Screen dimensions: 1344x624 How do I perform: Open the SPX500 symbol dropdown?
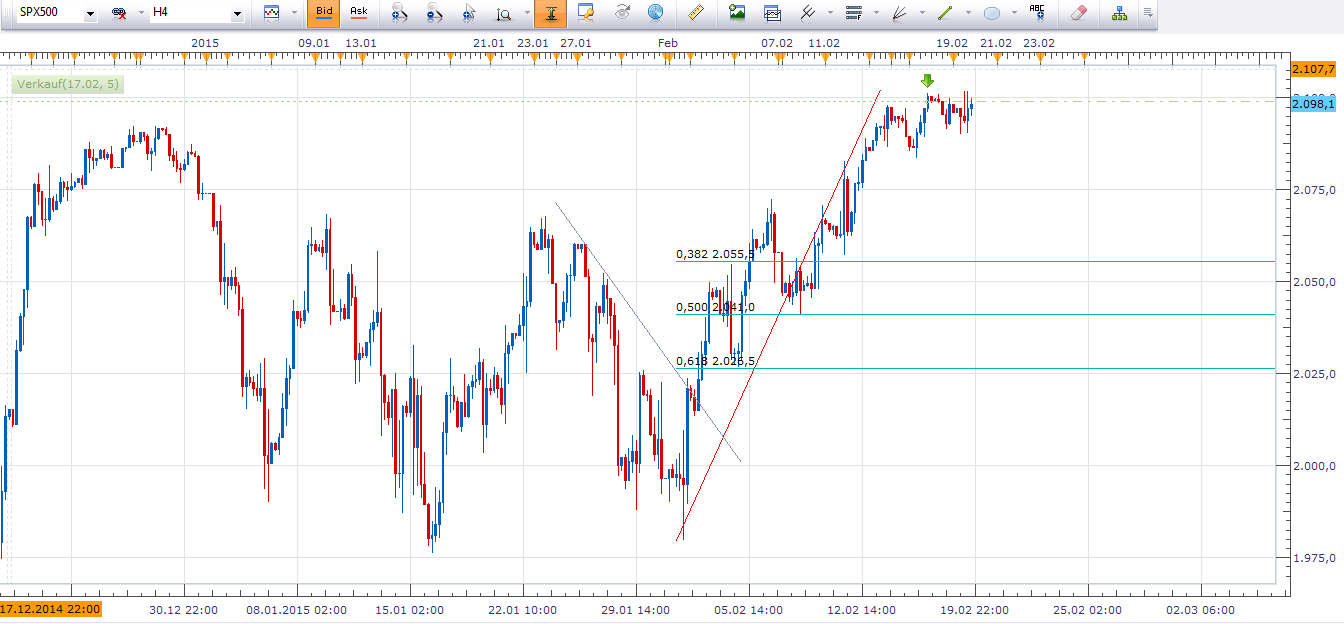point(90,14)
